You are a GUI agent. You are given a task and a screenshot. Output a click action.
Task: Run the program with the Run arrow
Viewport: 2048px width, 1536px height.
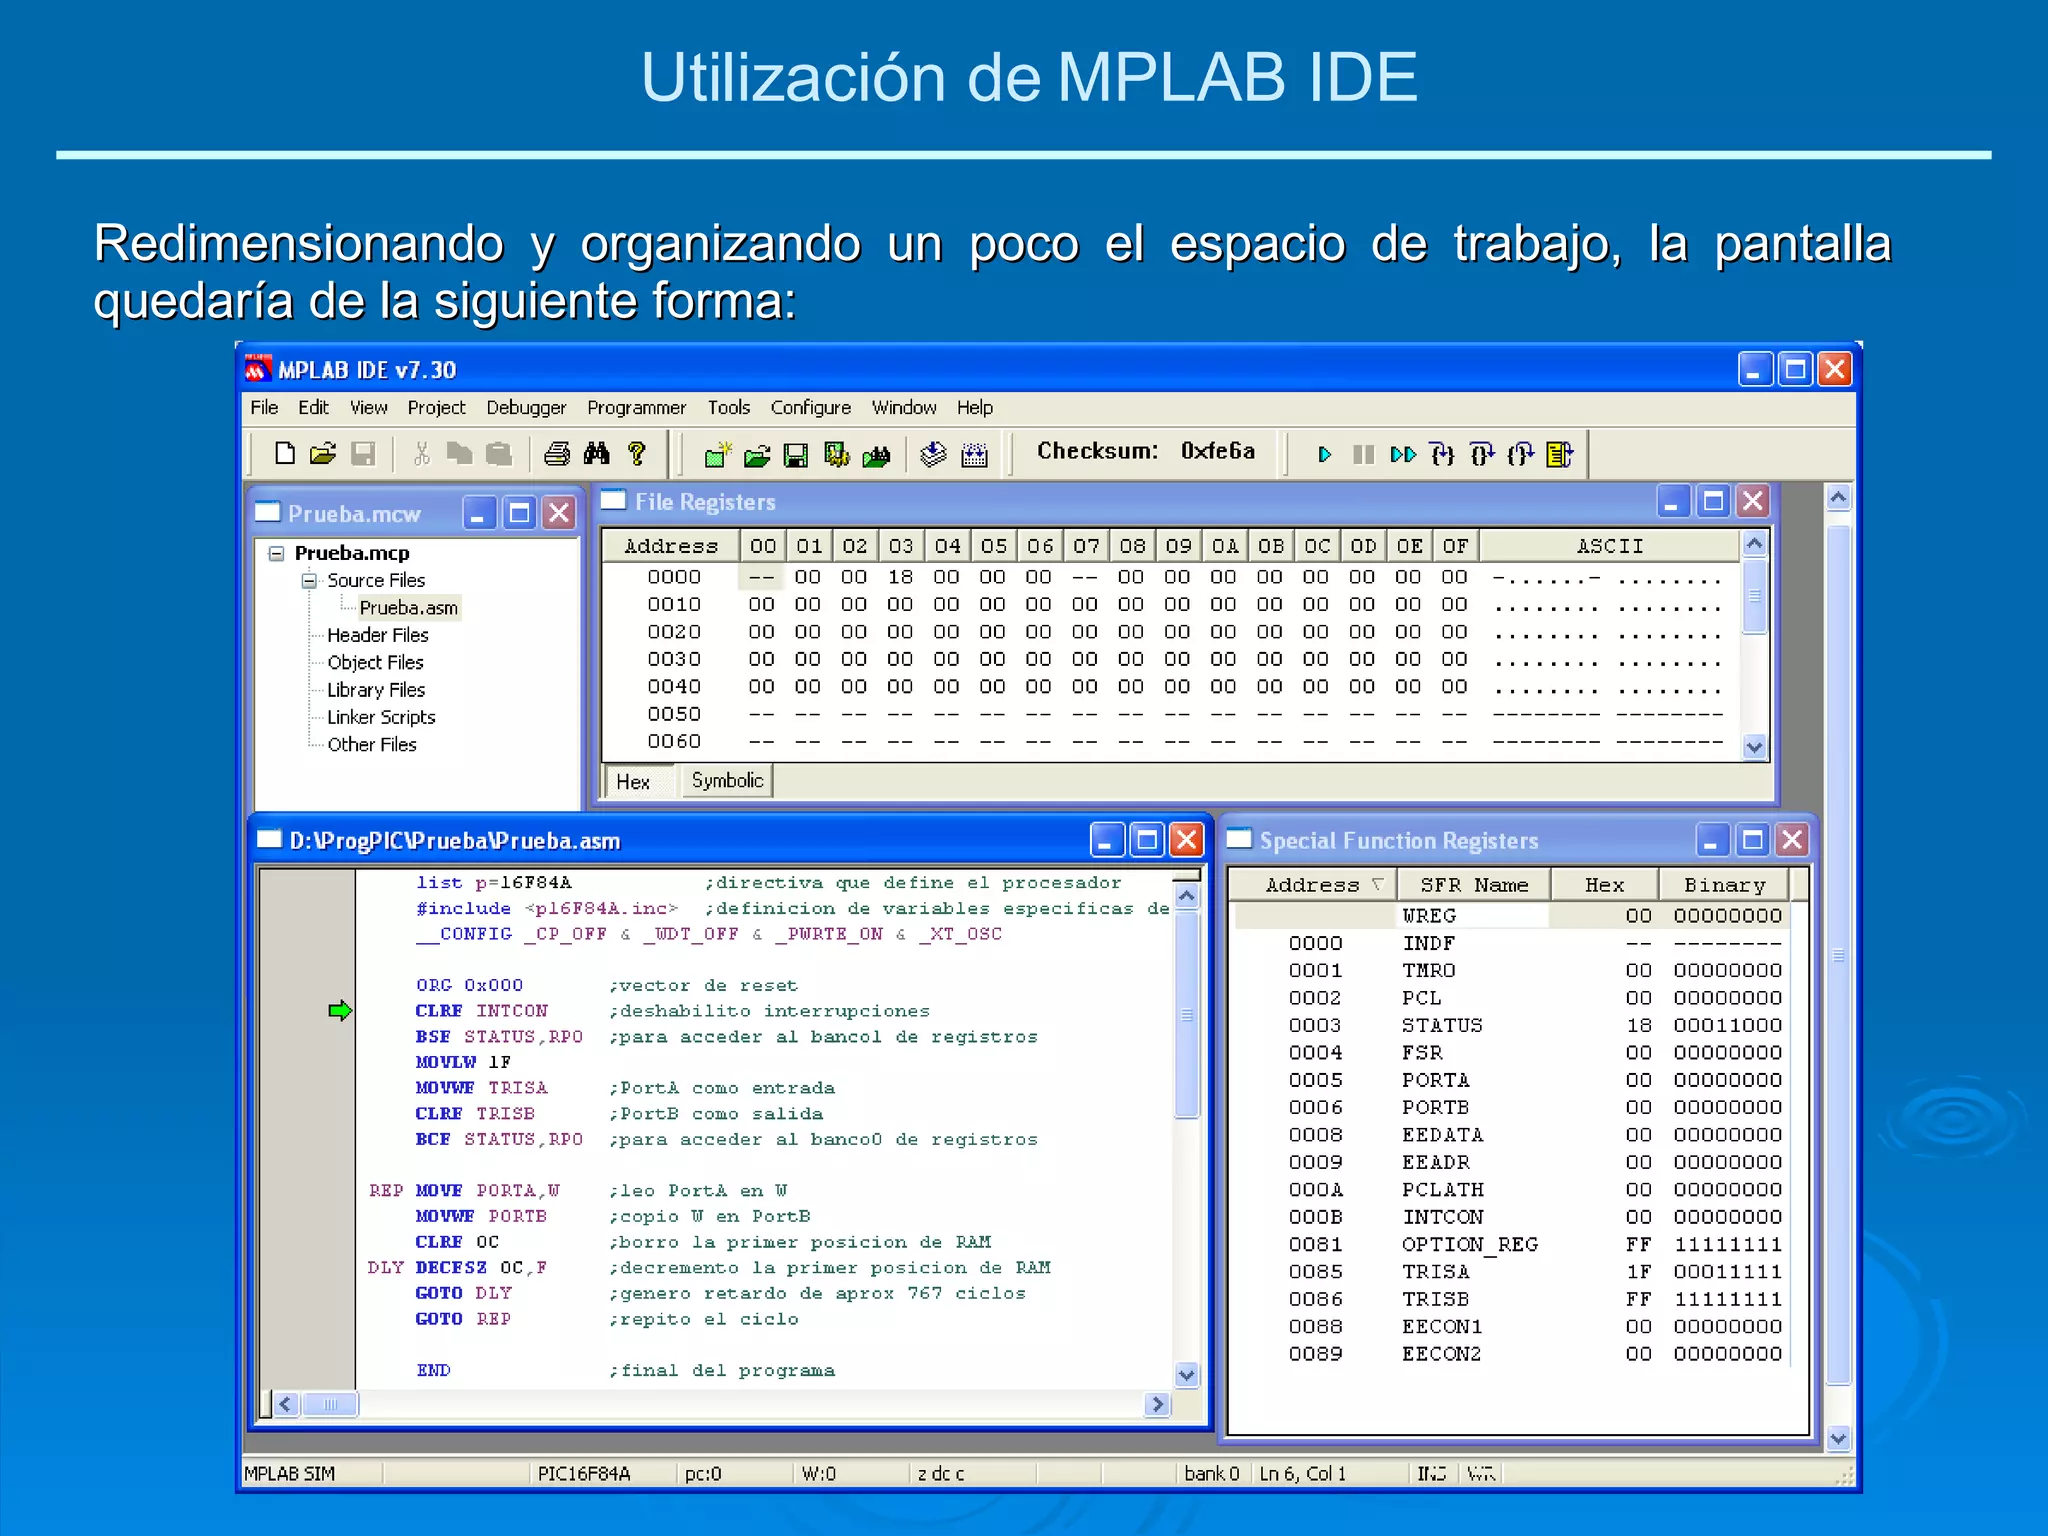click(1324, 455)
